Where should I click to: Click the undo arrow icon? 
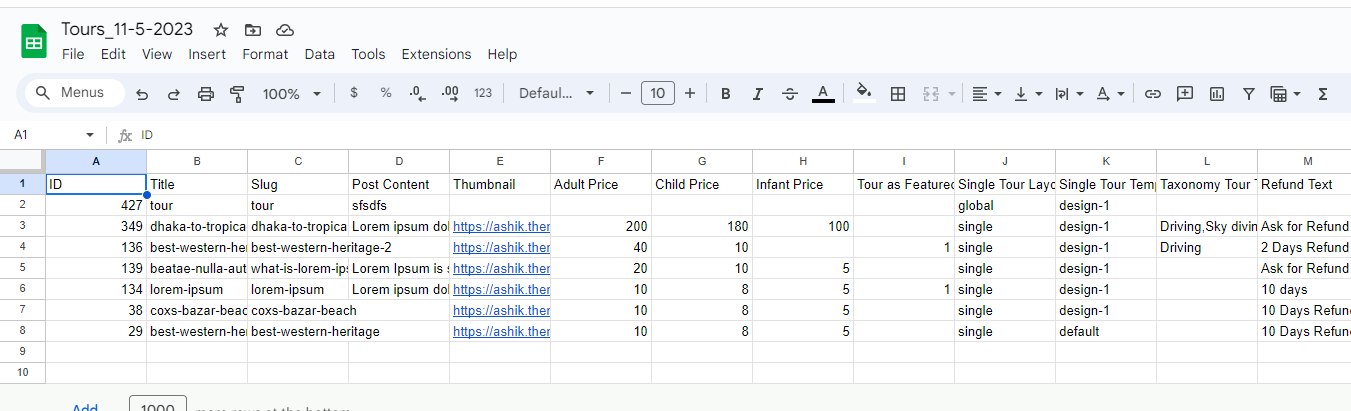(142, 94)
